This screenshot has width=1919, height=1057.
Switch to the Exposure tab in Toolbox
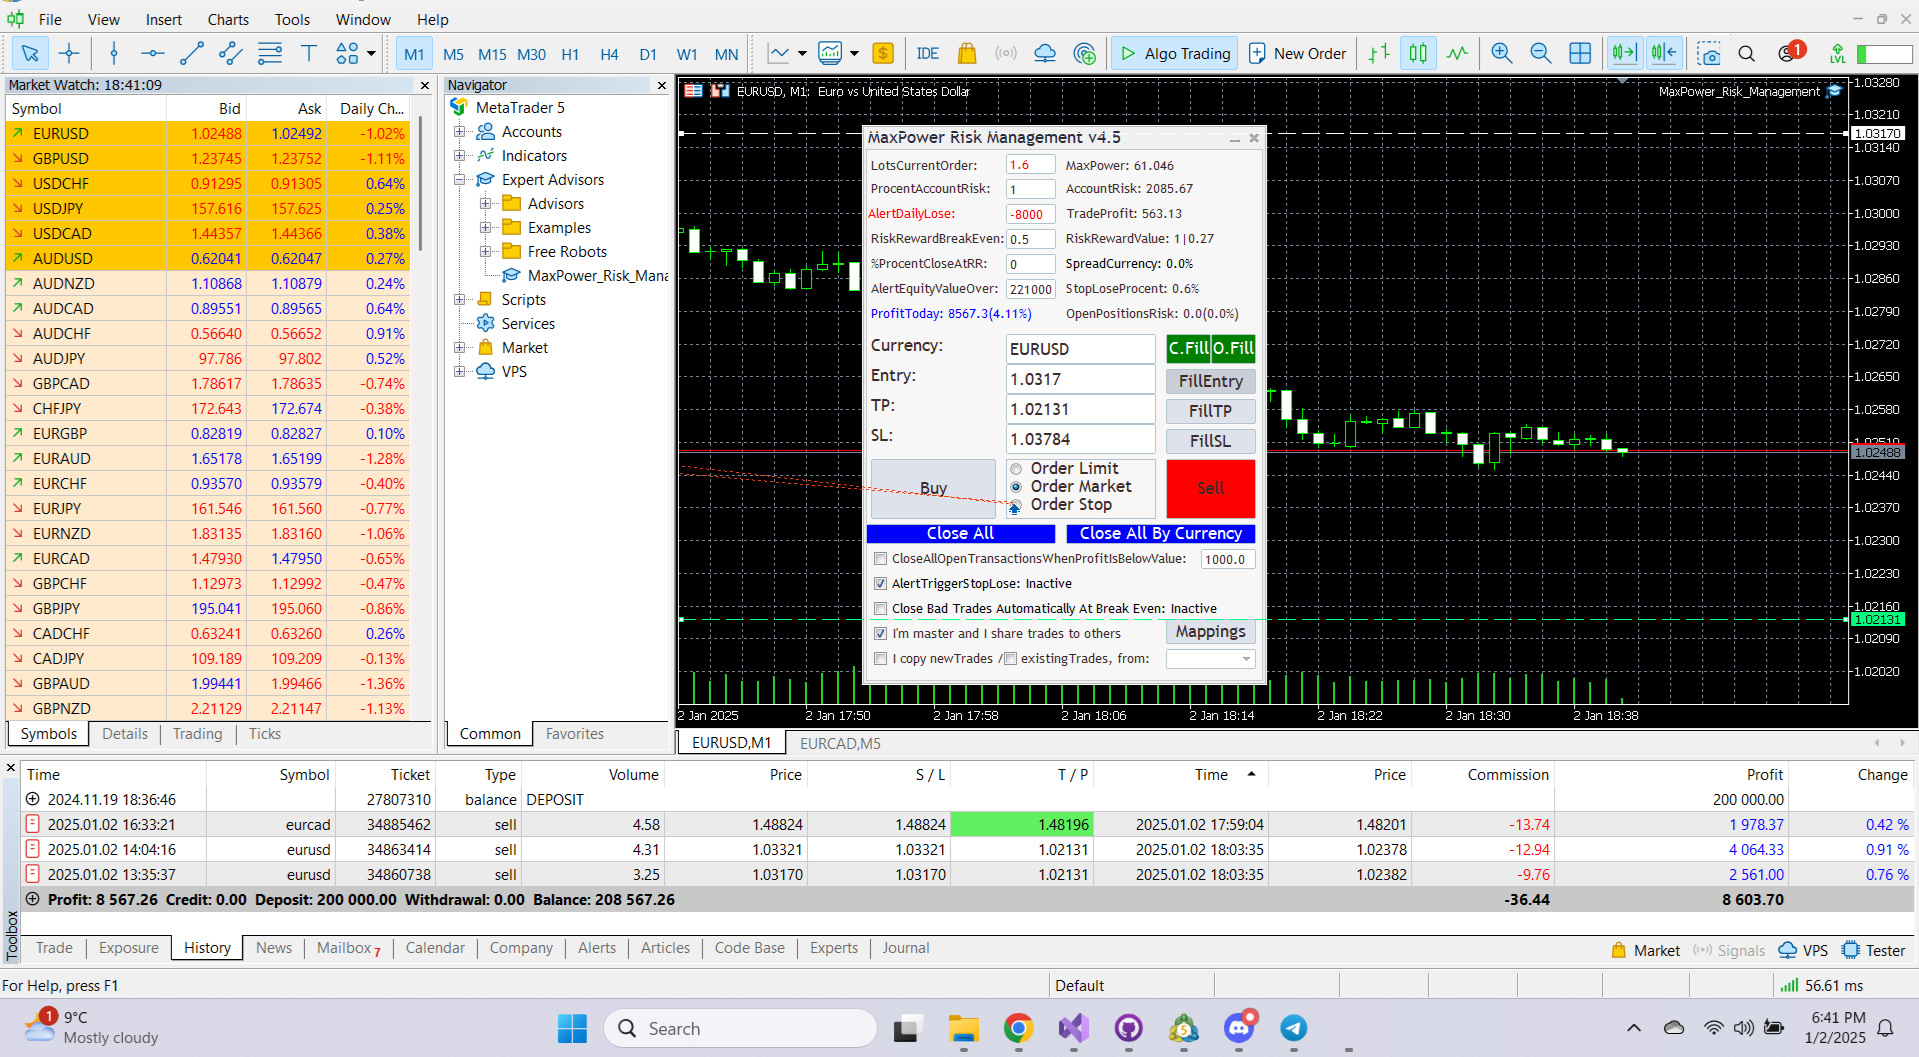click(129, 948)
